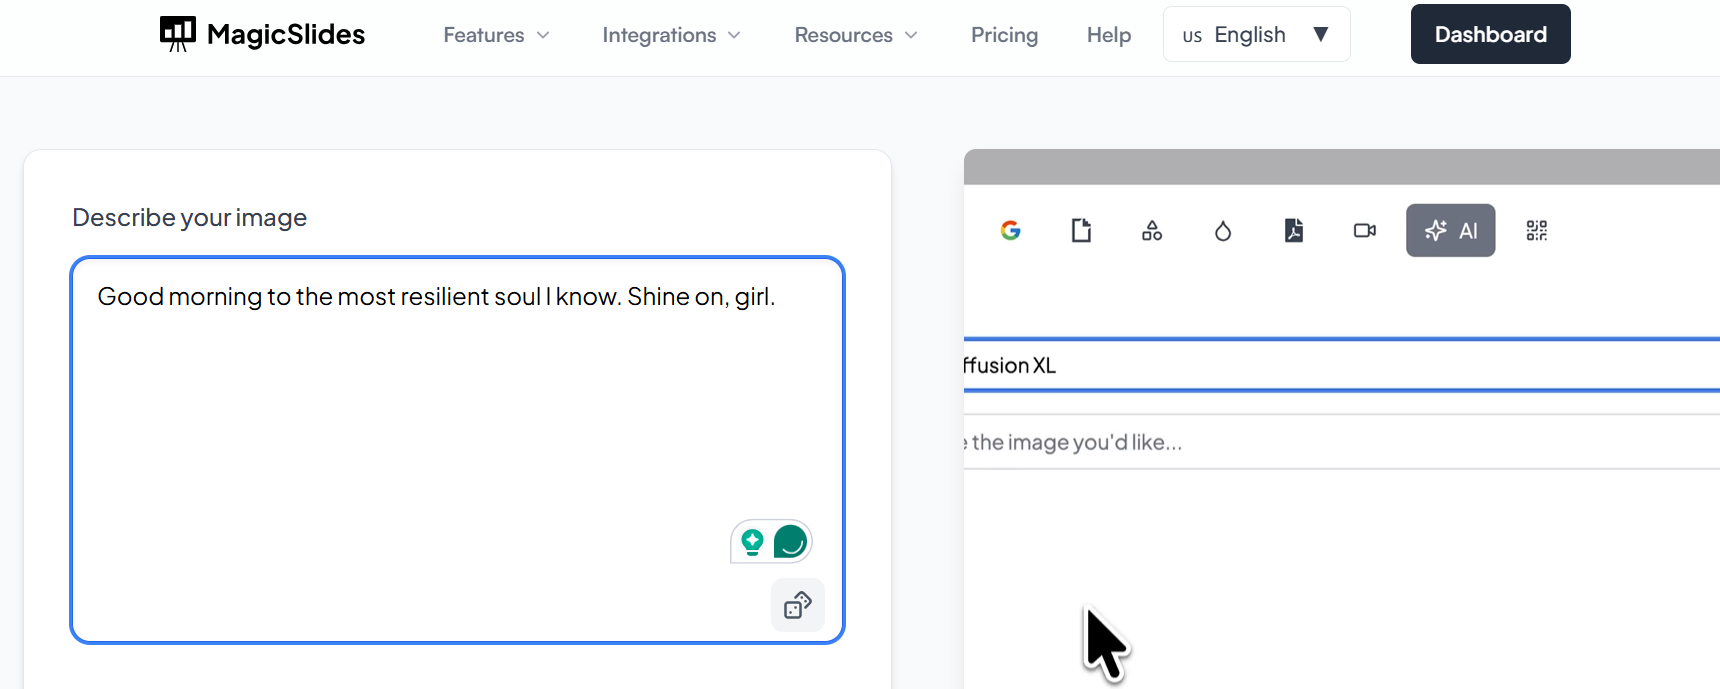Click the green lightbulb suggestion icon

(752, 542)
